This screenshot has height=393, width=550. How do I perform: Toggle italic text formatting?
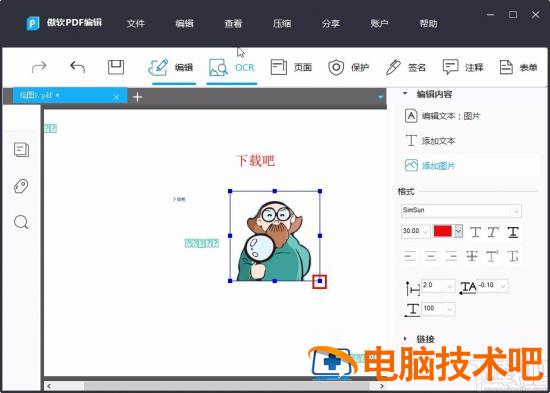pyautogui.click(x=494, y=232)
